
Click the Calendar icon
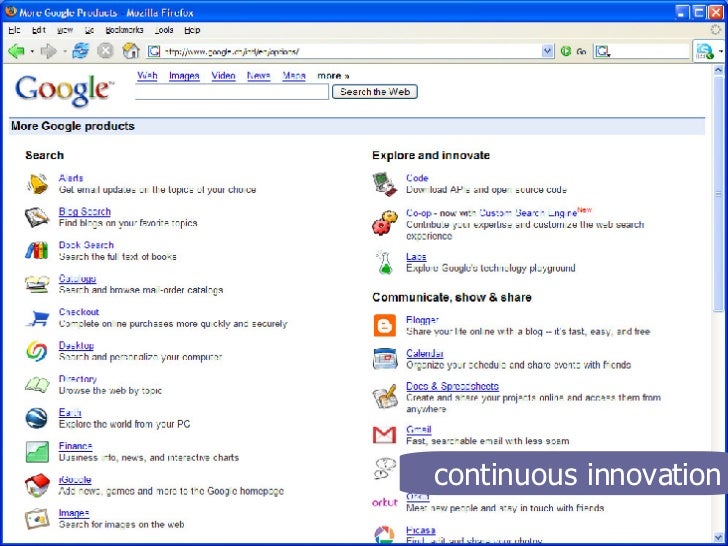point(385,359)
